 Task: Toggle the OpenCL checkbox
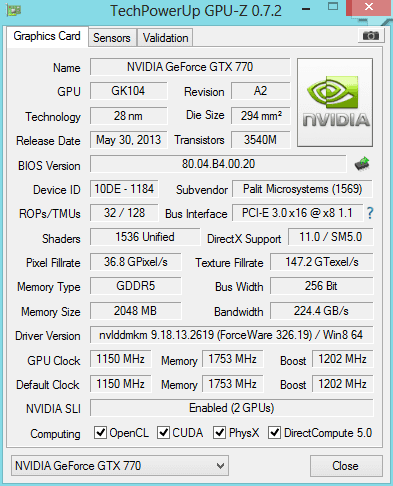100,433
